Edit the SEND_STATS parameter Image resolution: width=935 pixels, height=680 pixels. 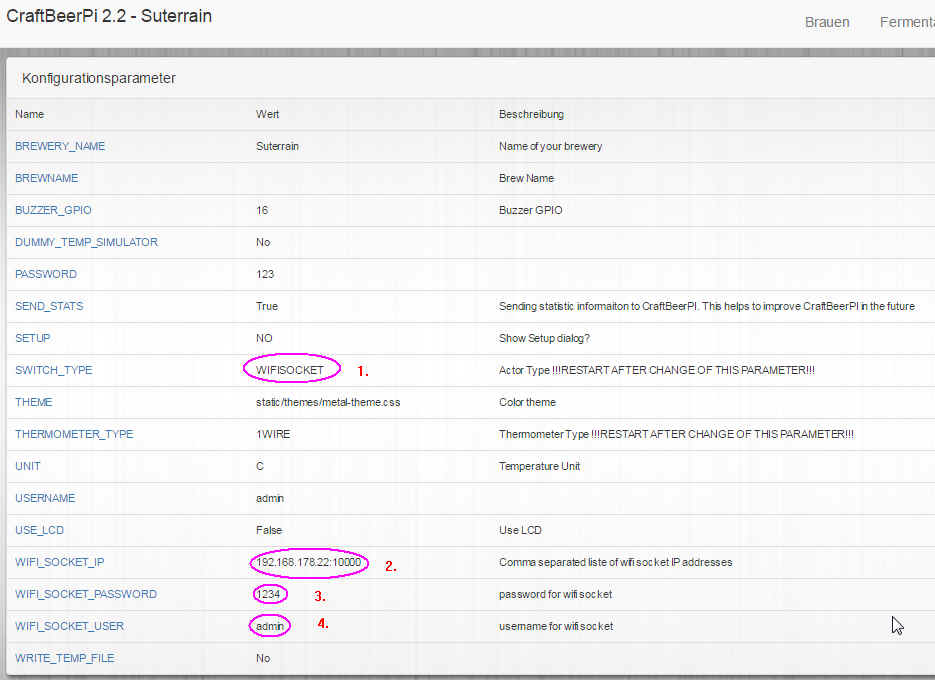[49, 306]
